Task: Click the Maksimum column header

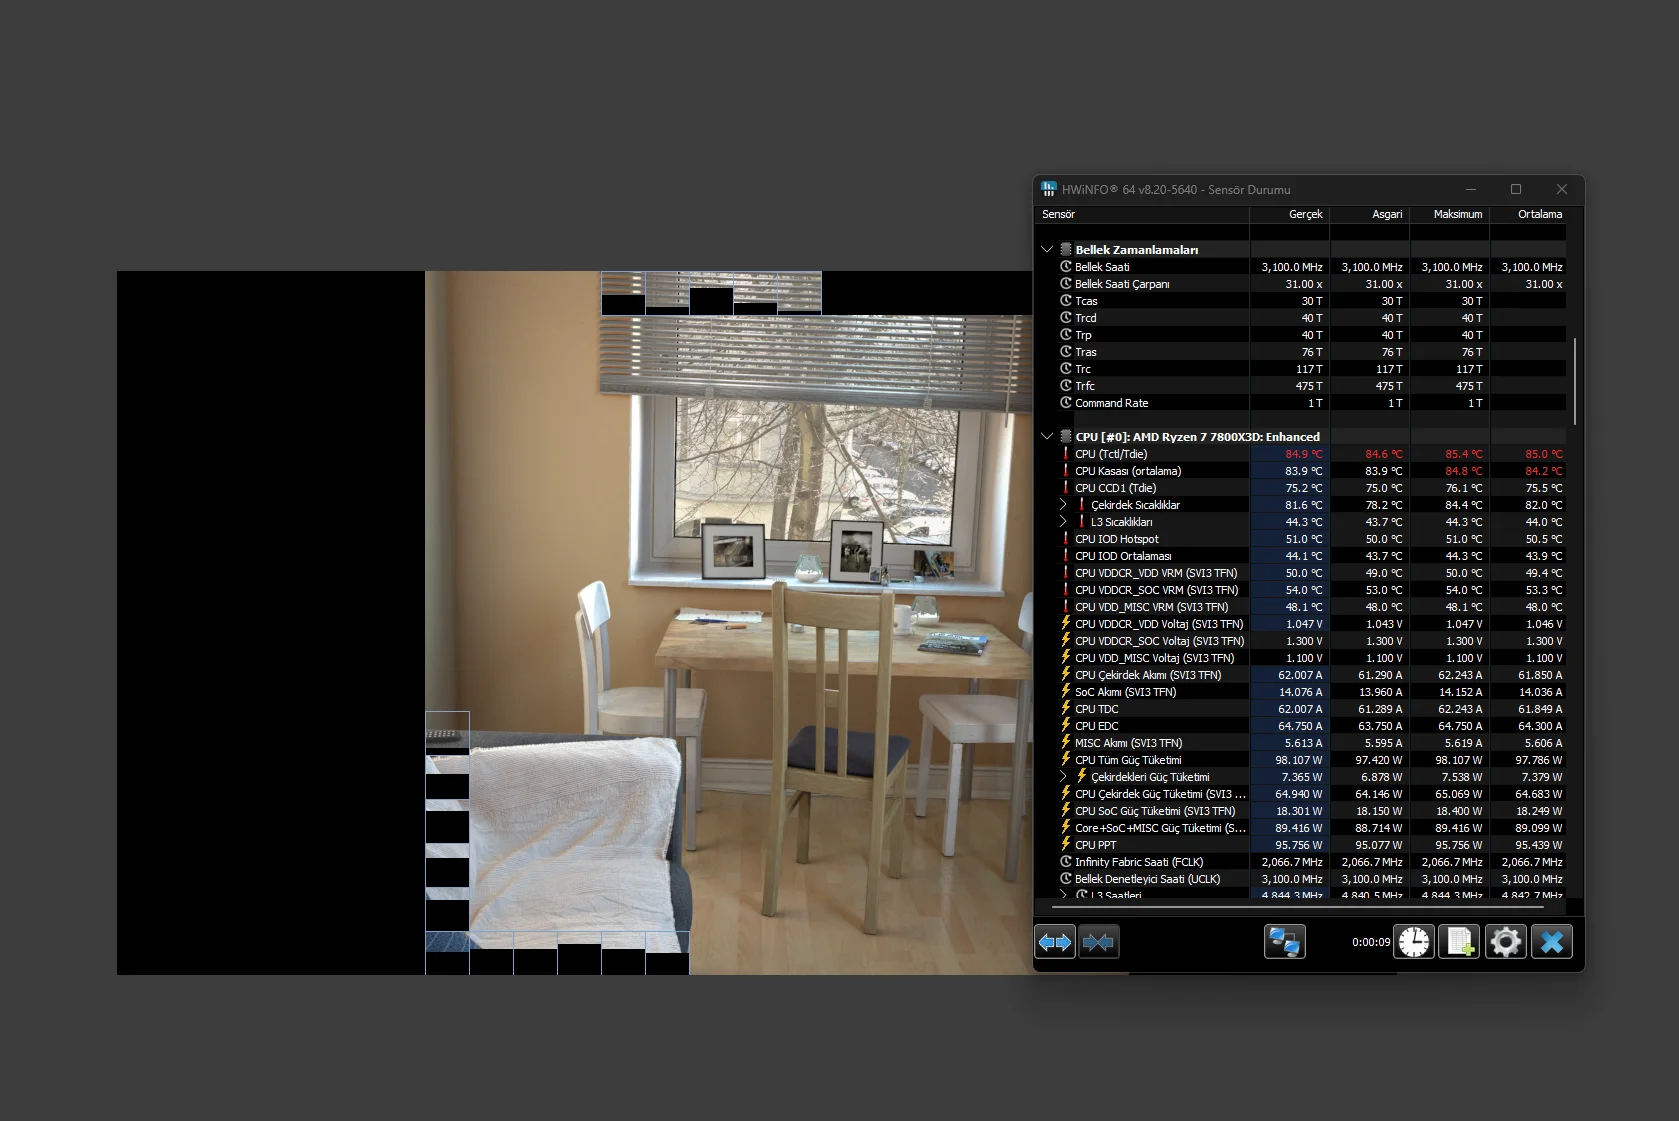Action: [x=1450, y=214]
